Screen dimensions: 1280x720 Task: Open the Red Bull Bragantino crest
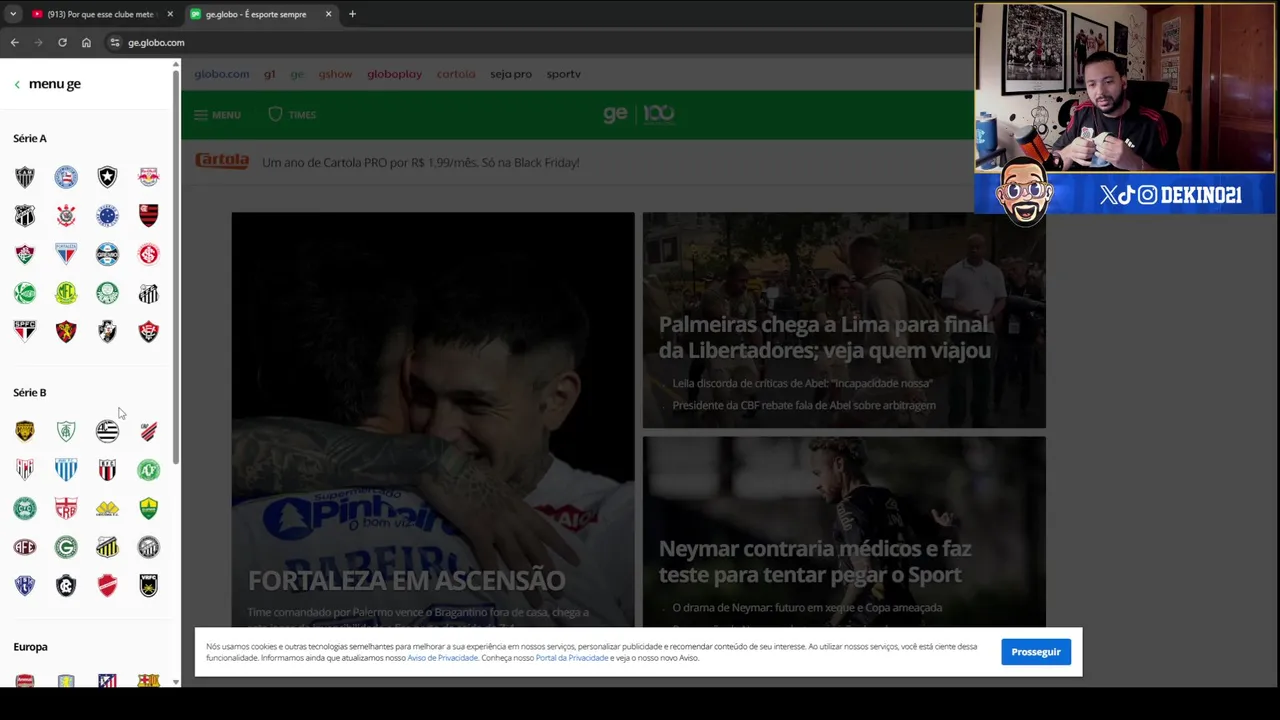[x=148, y=177]
